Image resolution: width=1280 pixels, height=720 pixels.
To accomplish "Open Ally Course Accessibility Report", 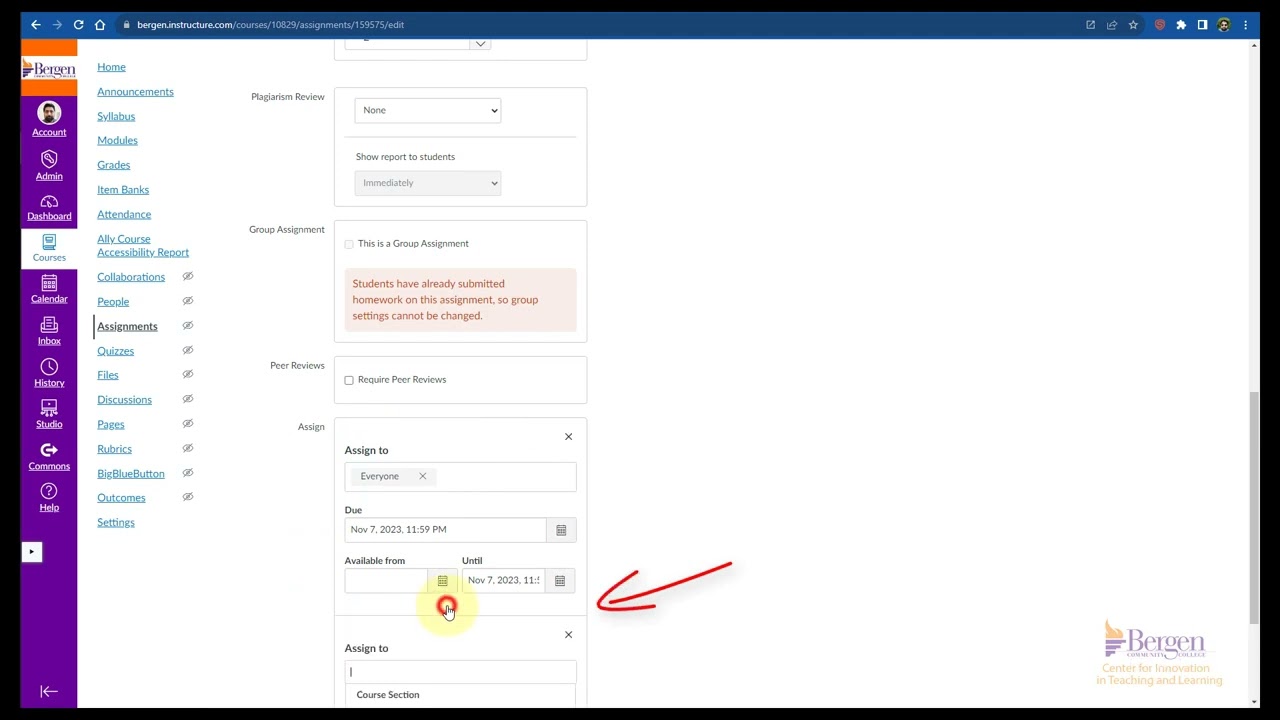I will click(142, 246).
